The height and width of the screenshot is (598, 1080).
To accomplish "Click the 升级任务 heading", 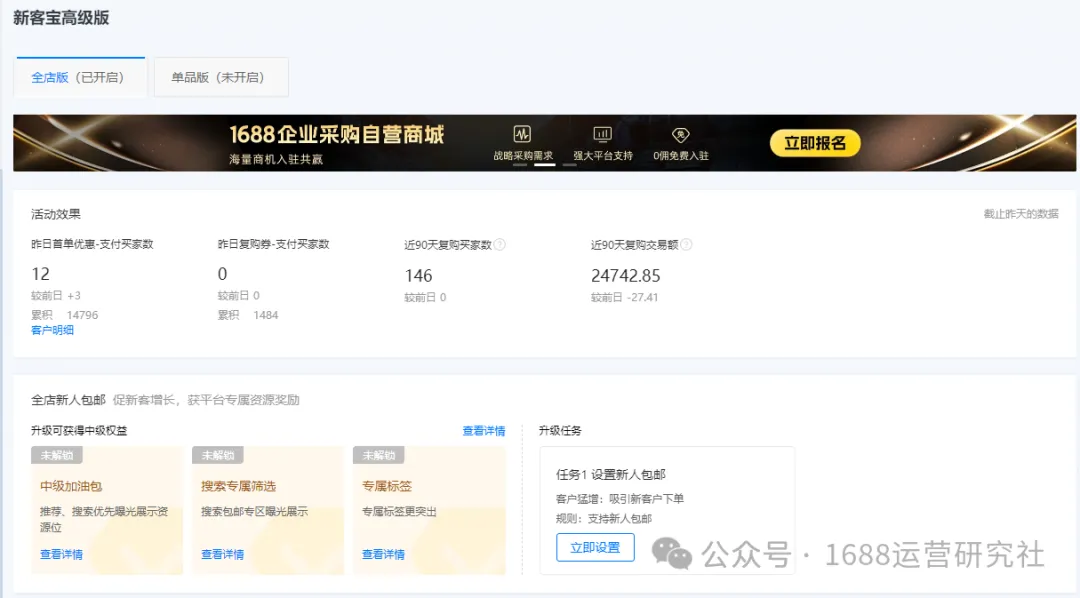I will click(x=560, y=431).
